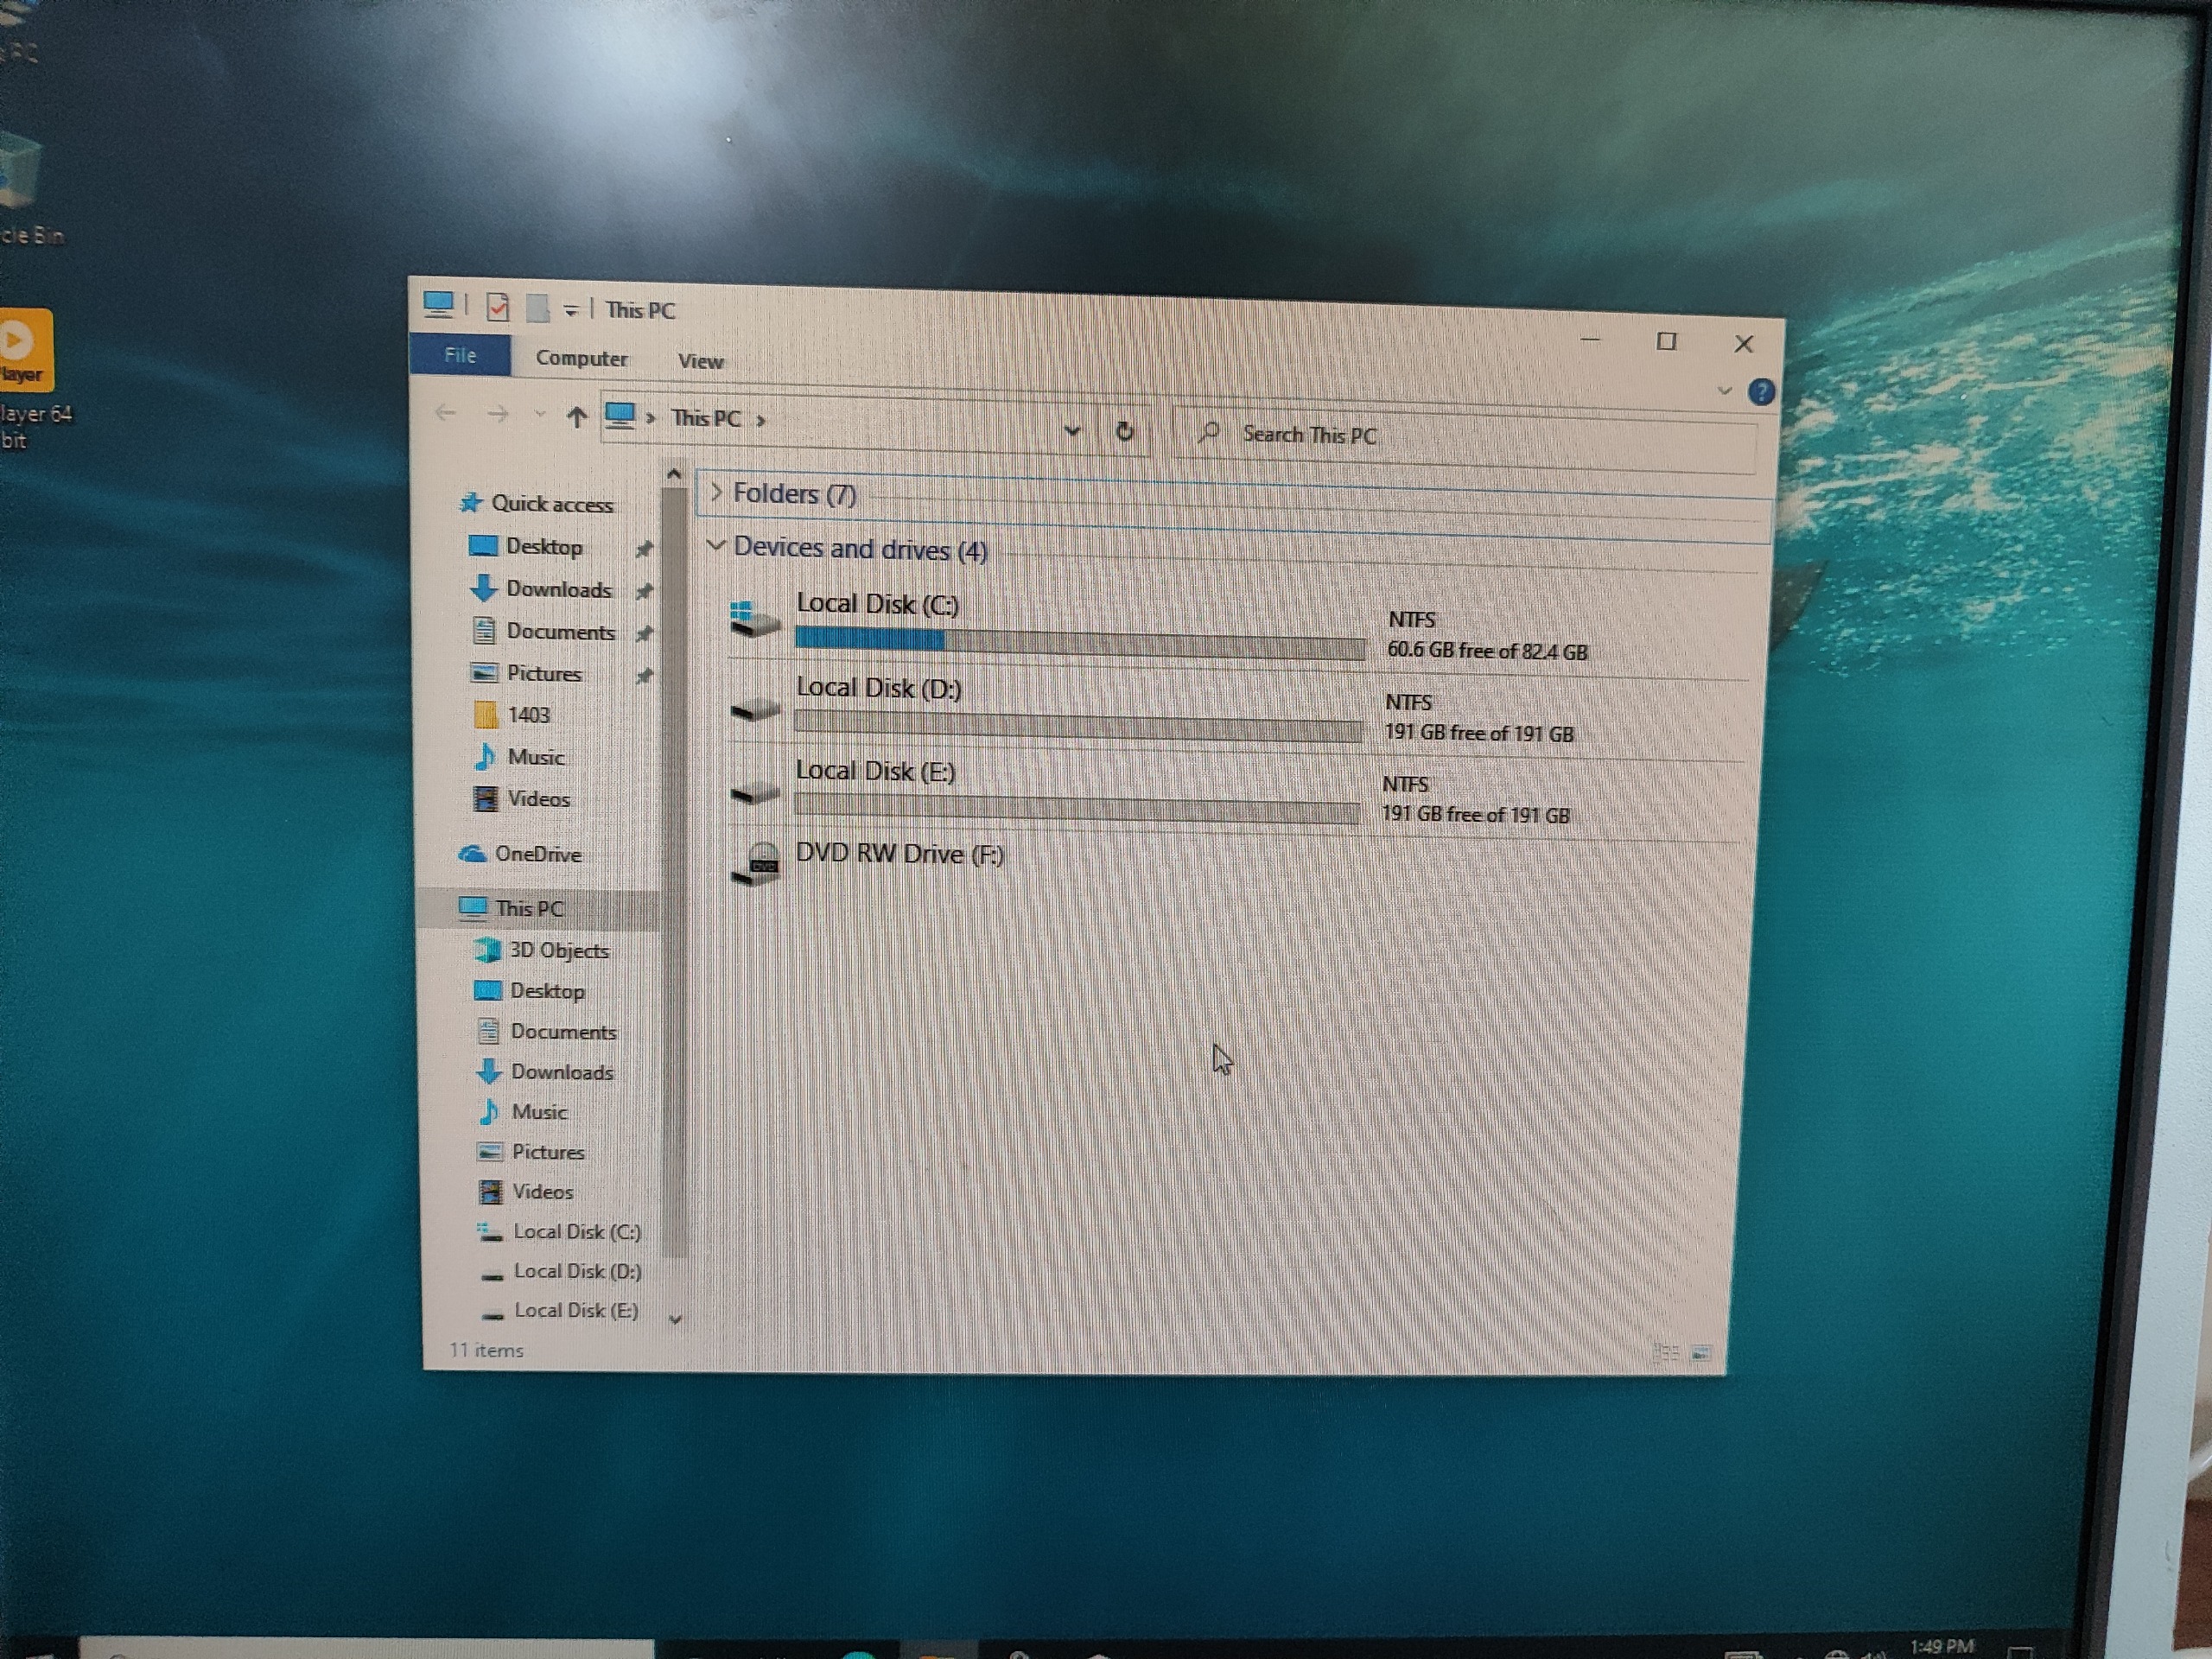The image size is (2212, 1659).
Task: Click Local Disk (D:) usage bar
Action: click(x=1078, y=726)
